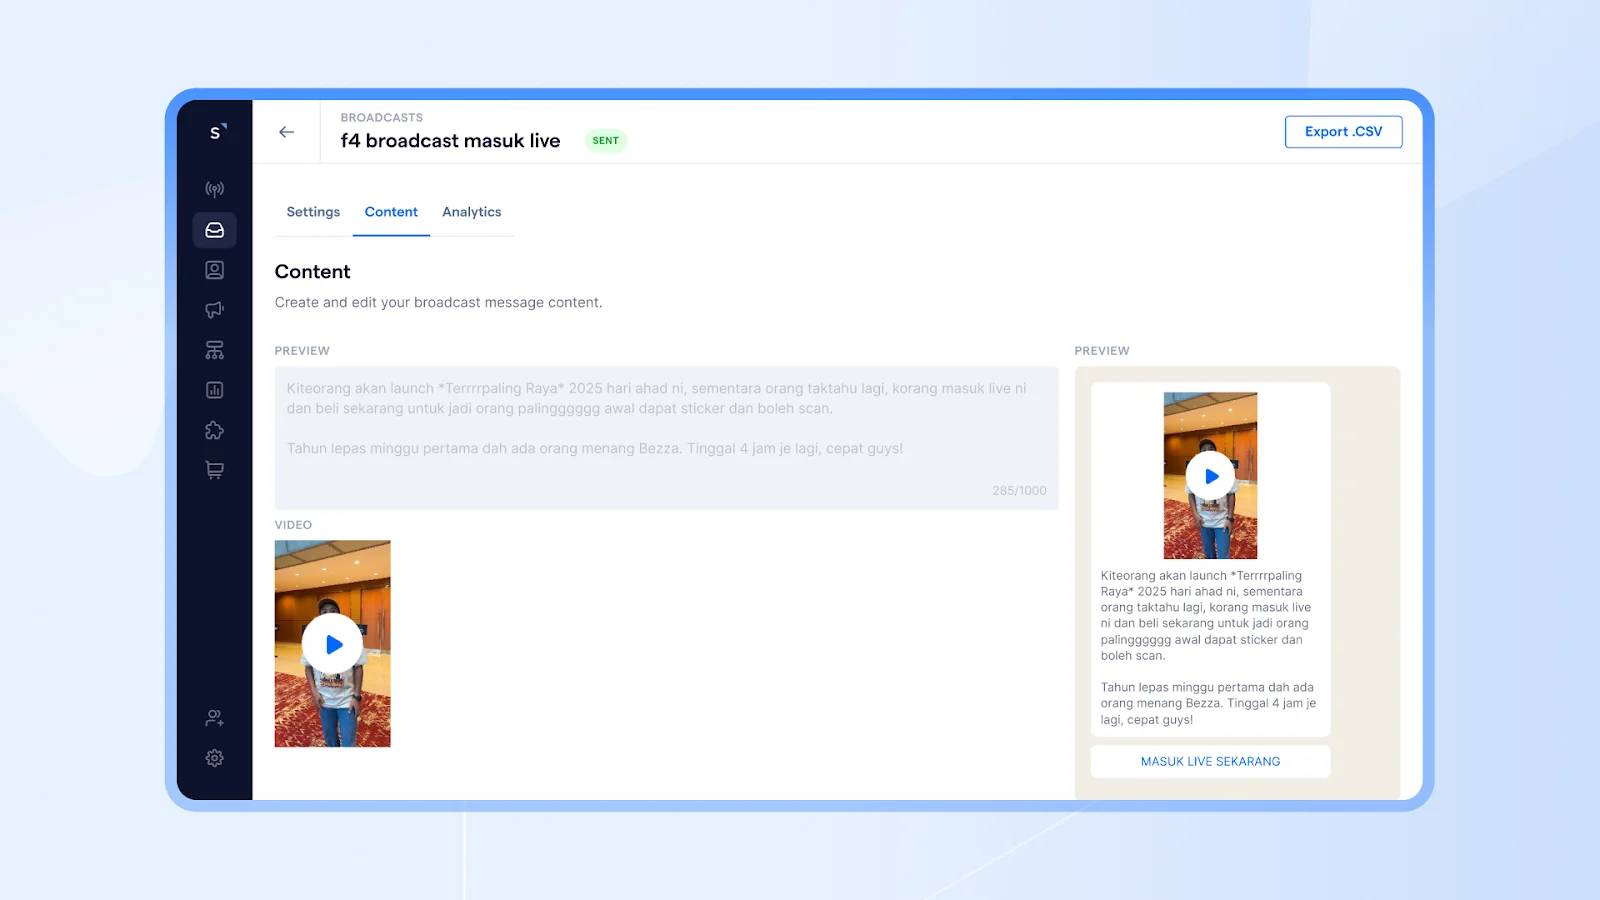Switch to the Settings tab
Screen dimensions: 1600x900
click(x=313, y=212)
